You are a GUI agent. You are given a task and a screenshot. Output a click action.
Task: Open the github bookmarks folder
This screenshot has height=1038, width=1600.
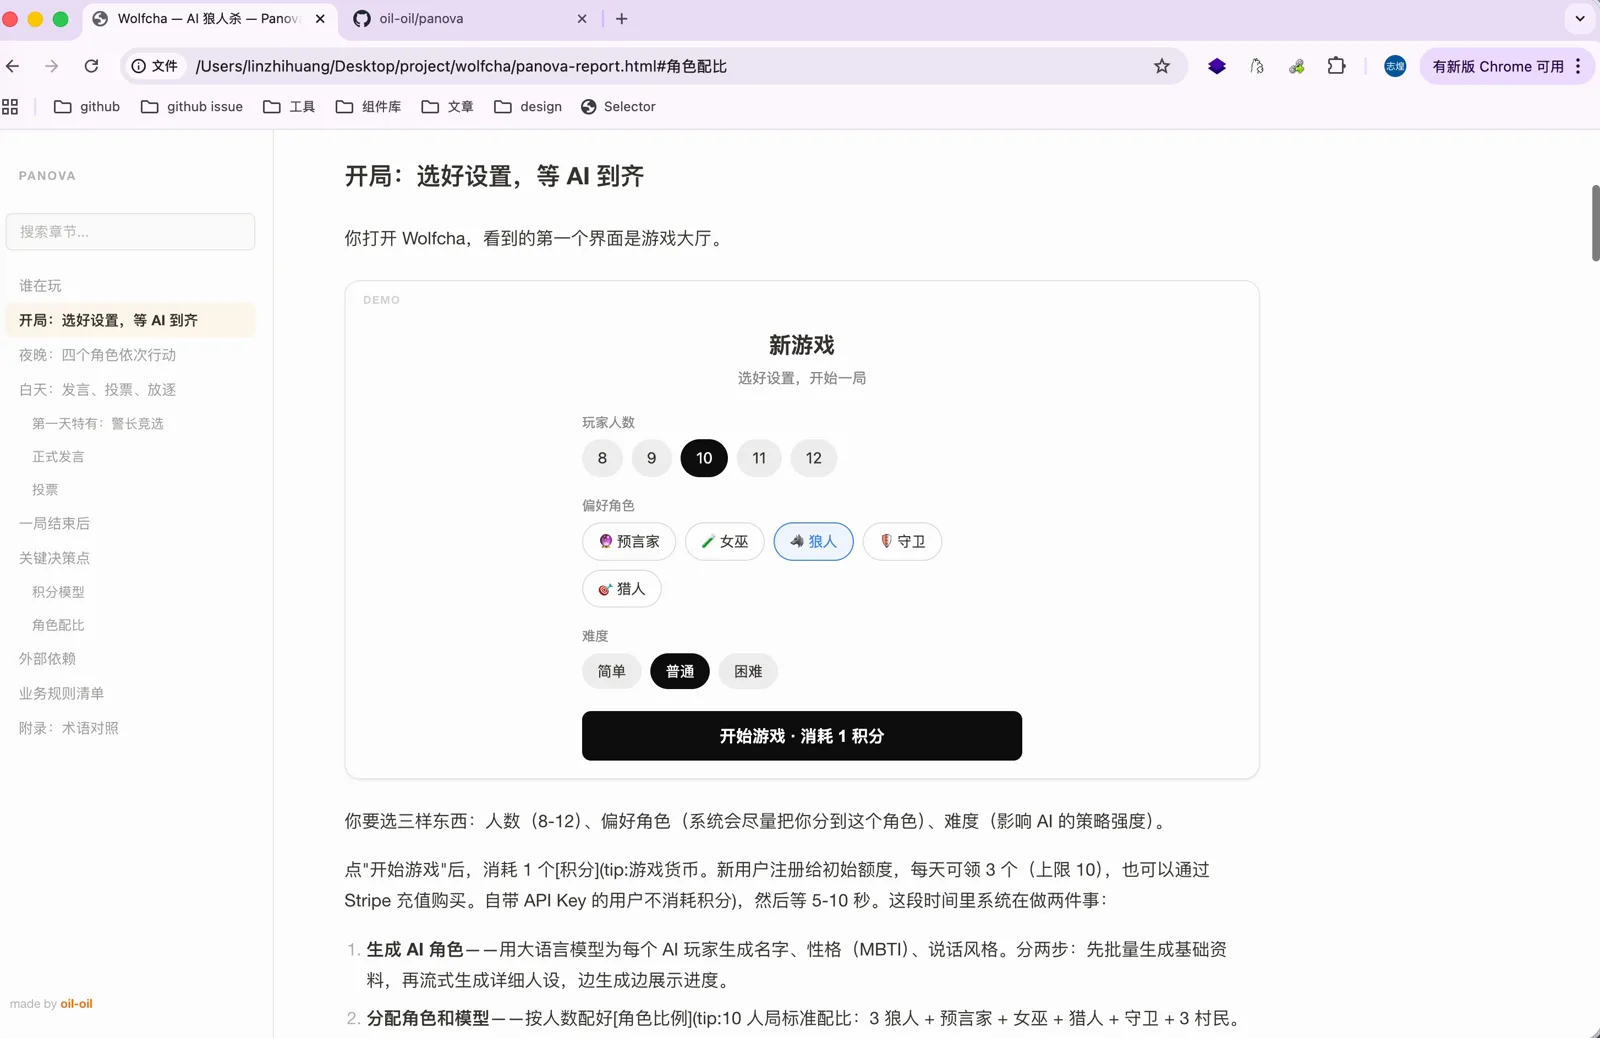coord(87,107)
